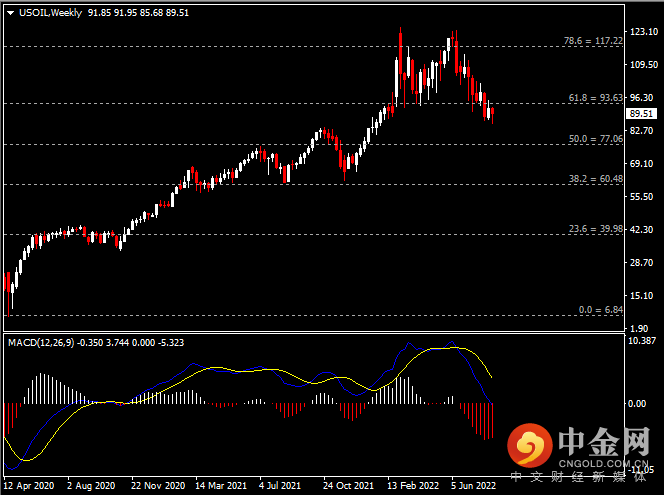This screenshot has height=495, width=664.
Task: Open the USOIL chart dropdown triangle
Action: [x=11, y=13]
